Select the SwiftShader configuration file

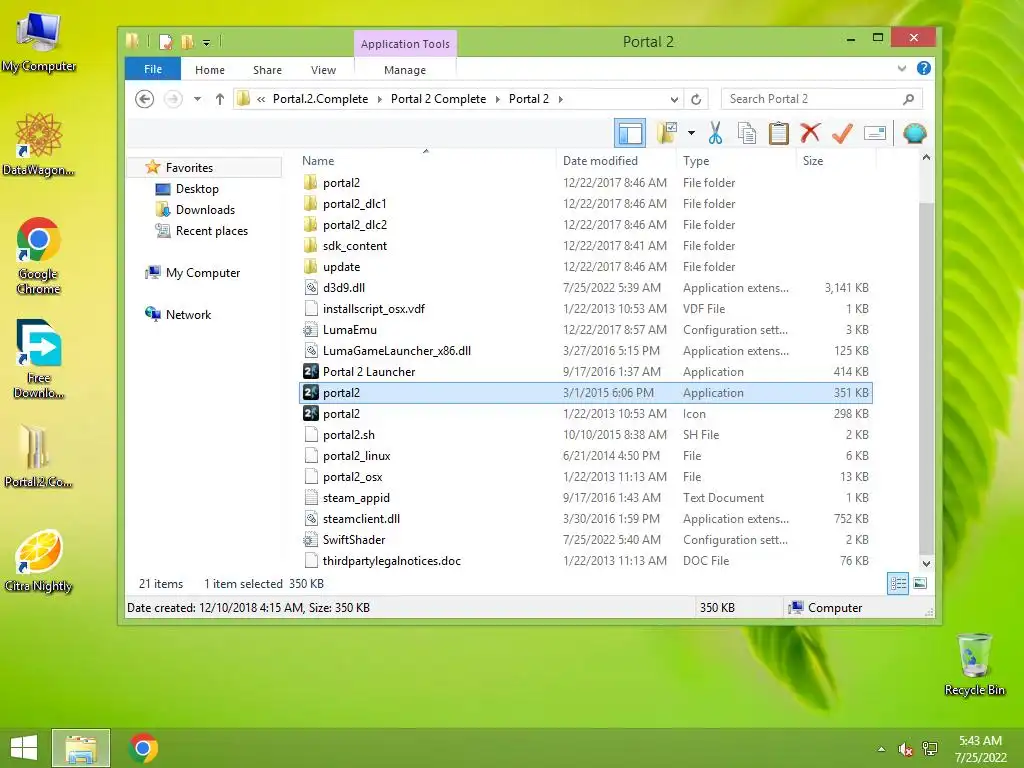[586, 539]
